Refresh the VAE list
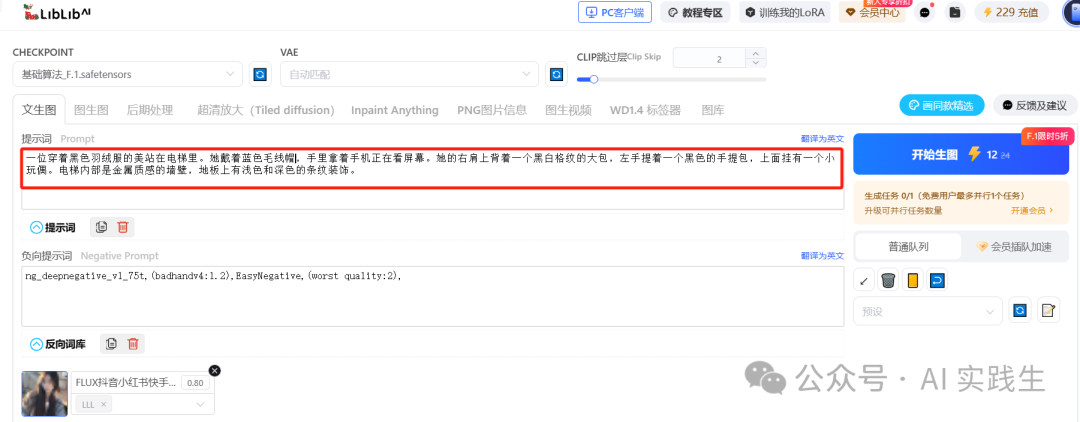The image size is (1080, 422). 557,74
